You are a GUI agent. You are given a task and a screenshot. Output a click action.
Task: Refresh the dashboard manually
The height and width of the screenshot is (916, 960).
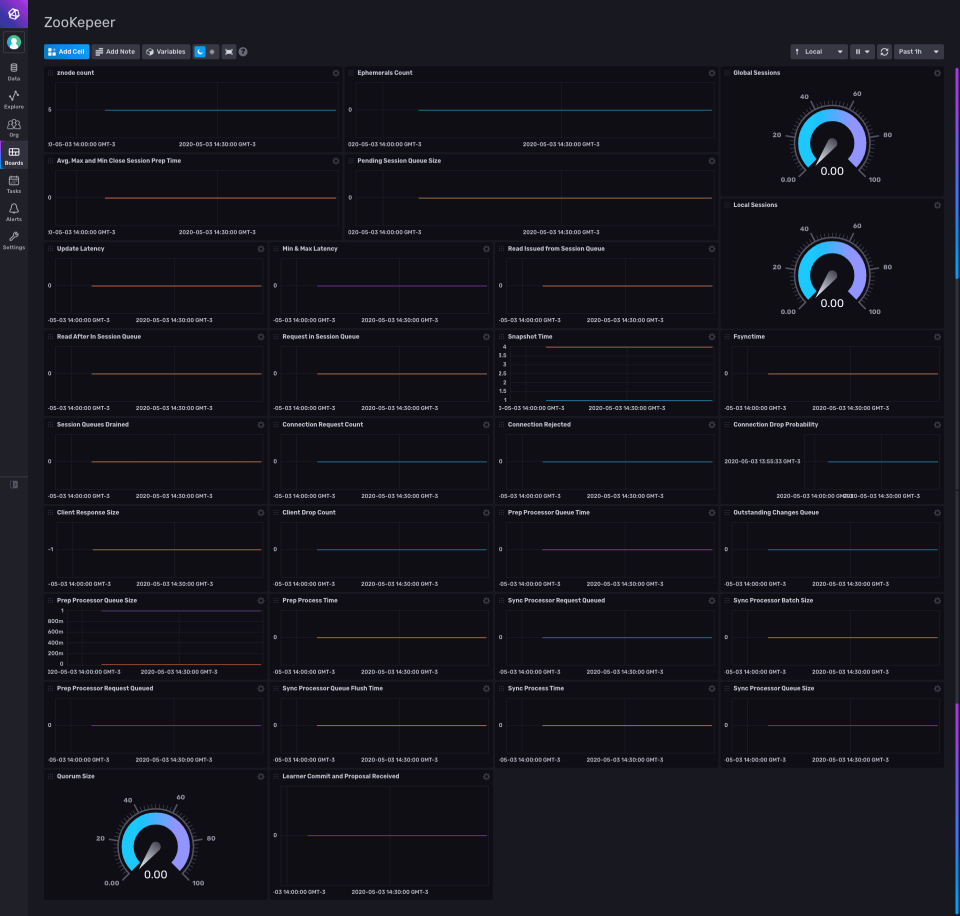(884, 51)
